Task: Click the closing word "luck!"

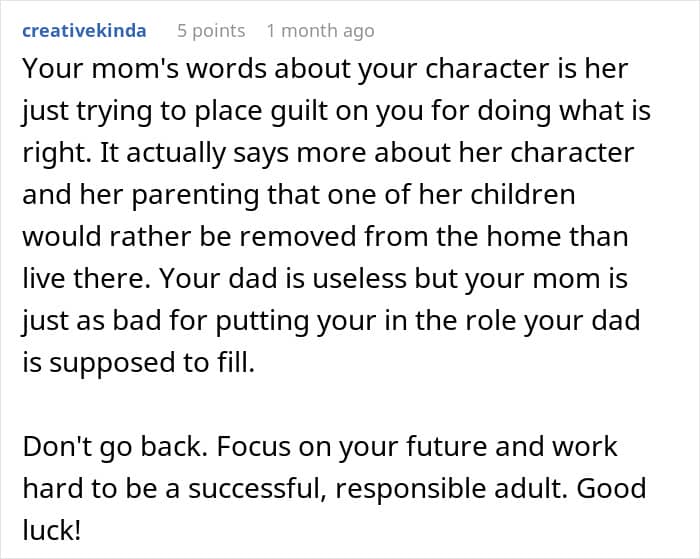Action: click(52, 530)
